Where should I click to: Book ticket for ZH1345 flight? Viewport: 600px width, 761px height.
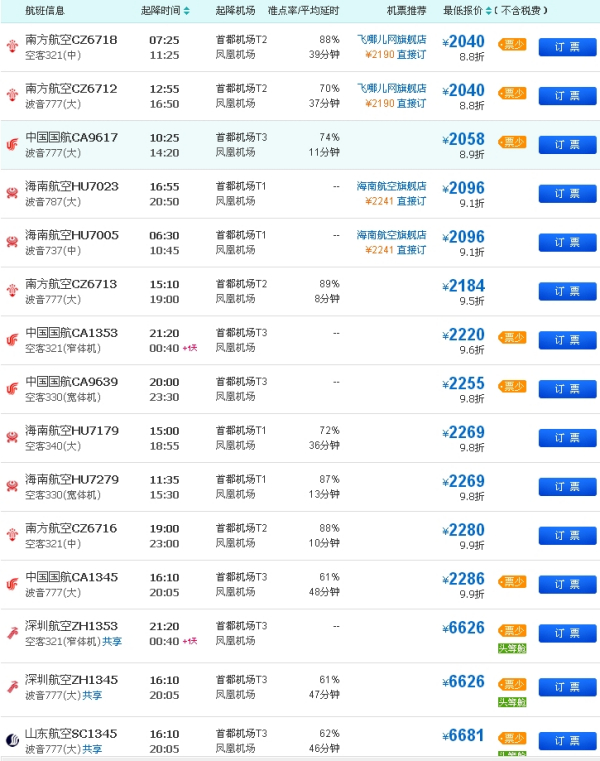(567, 687)
